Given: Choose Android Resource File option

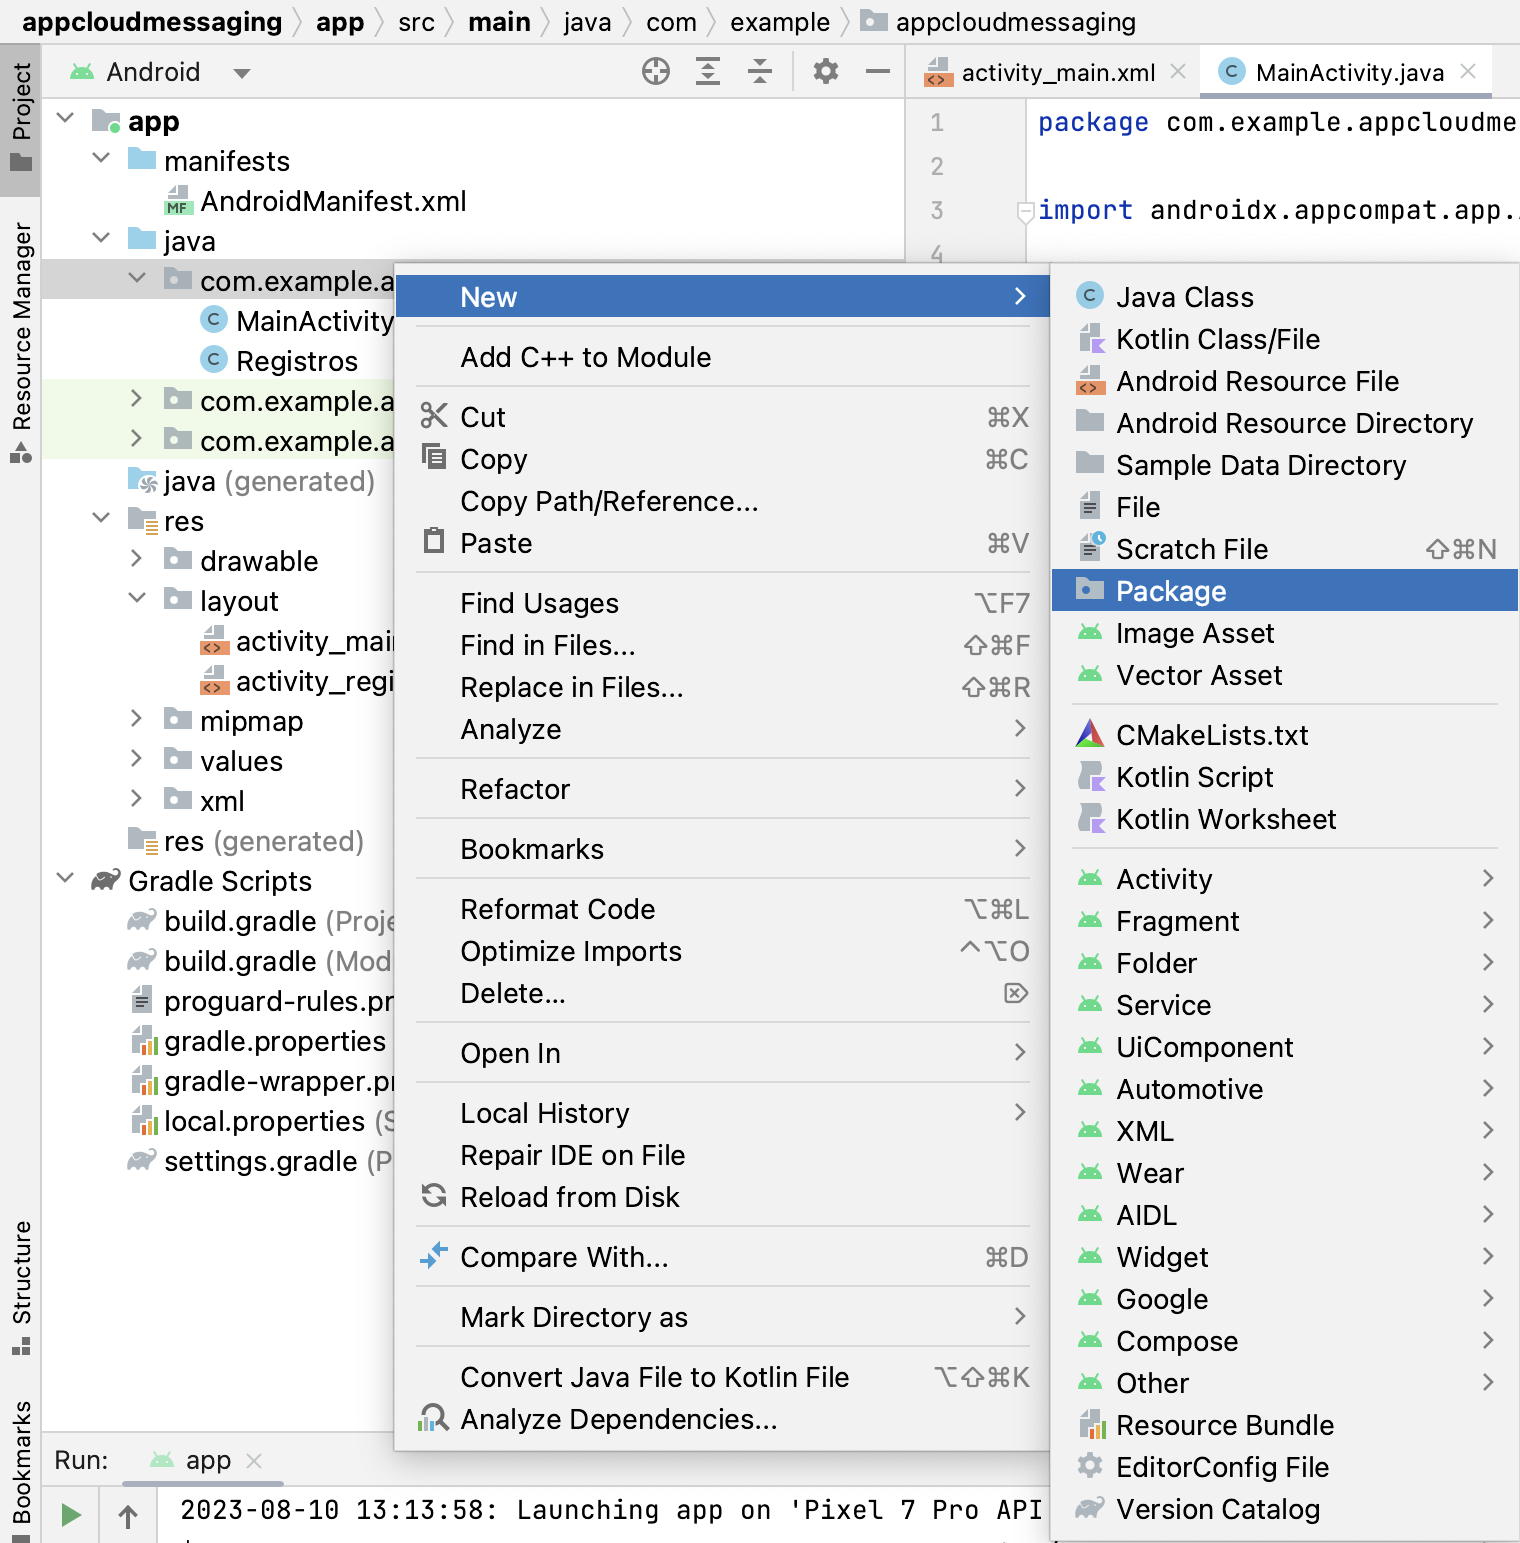Looking at the screenshot, I should [1285, 381].
